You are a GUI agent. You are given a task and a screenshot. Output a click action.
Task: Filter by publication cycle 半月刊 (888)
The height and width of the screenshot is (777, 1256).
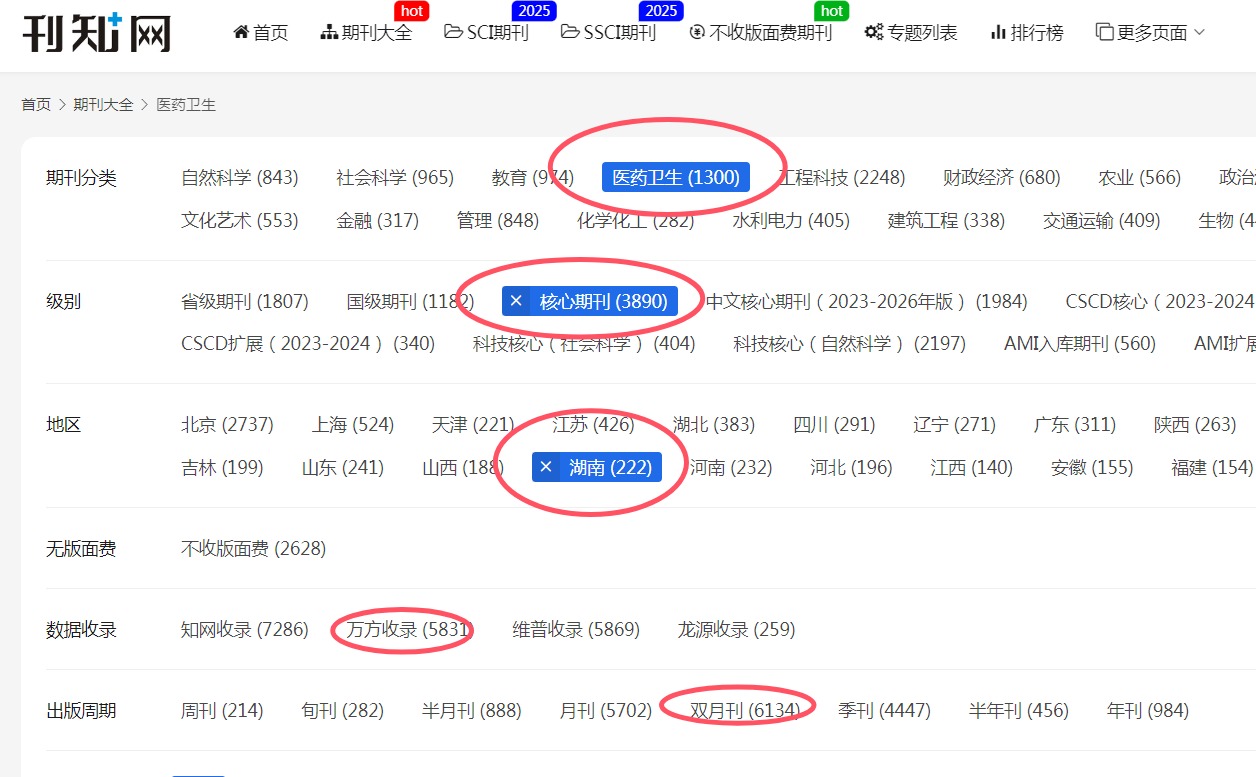point(472,710)
